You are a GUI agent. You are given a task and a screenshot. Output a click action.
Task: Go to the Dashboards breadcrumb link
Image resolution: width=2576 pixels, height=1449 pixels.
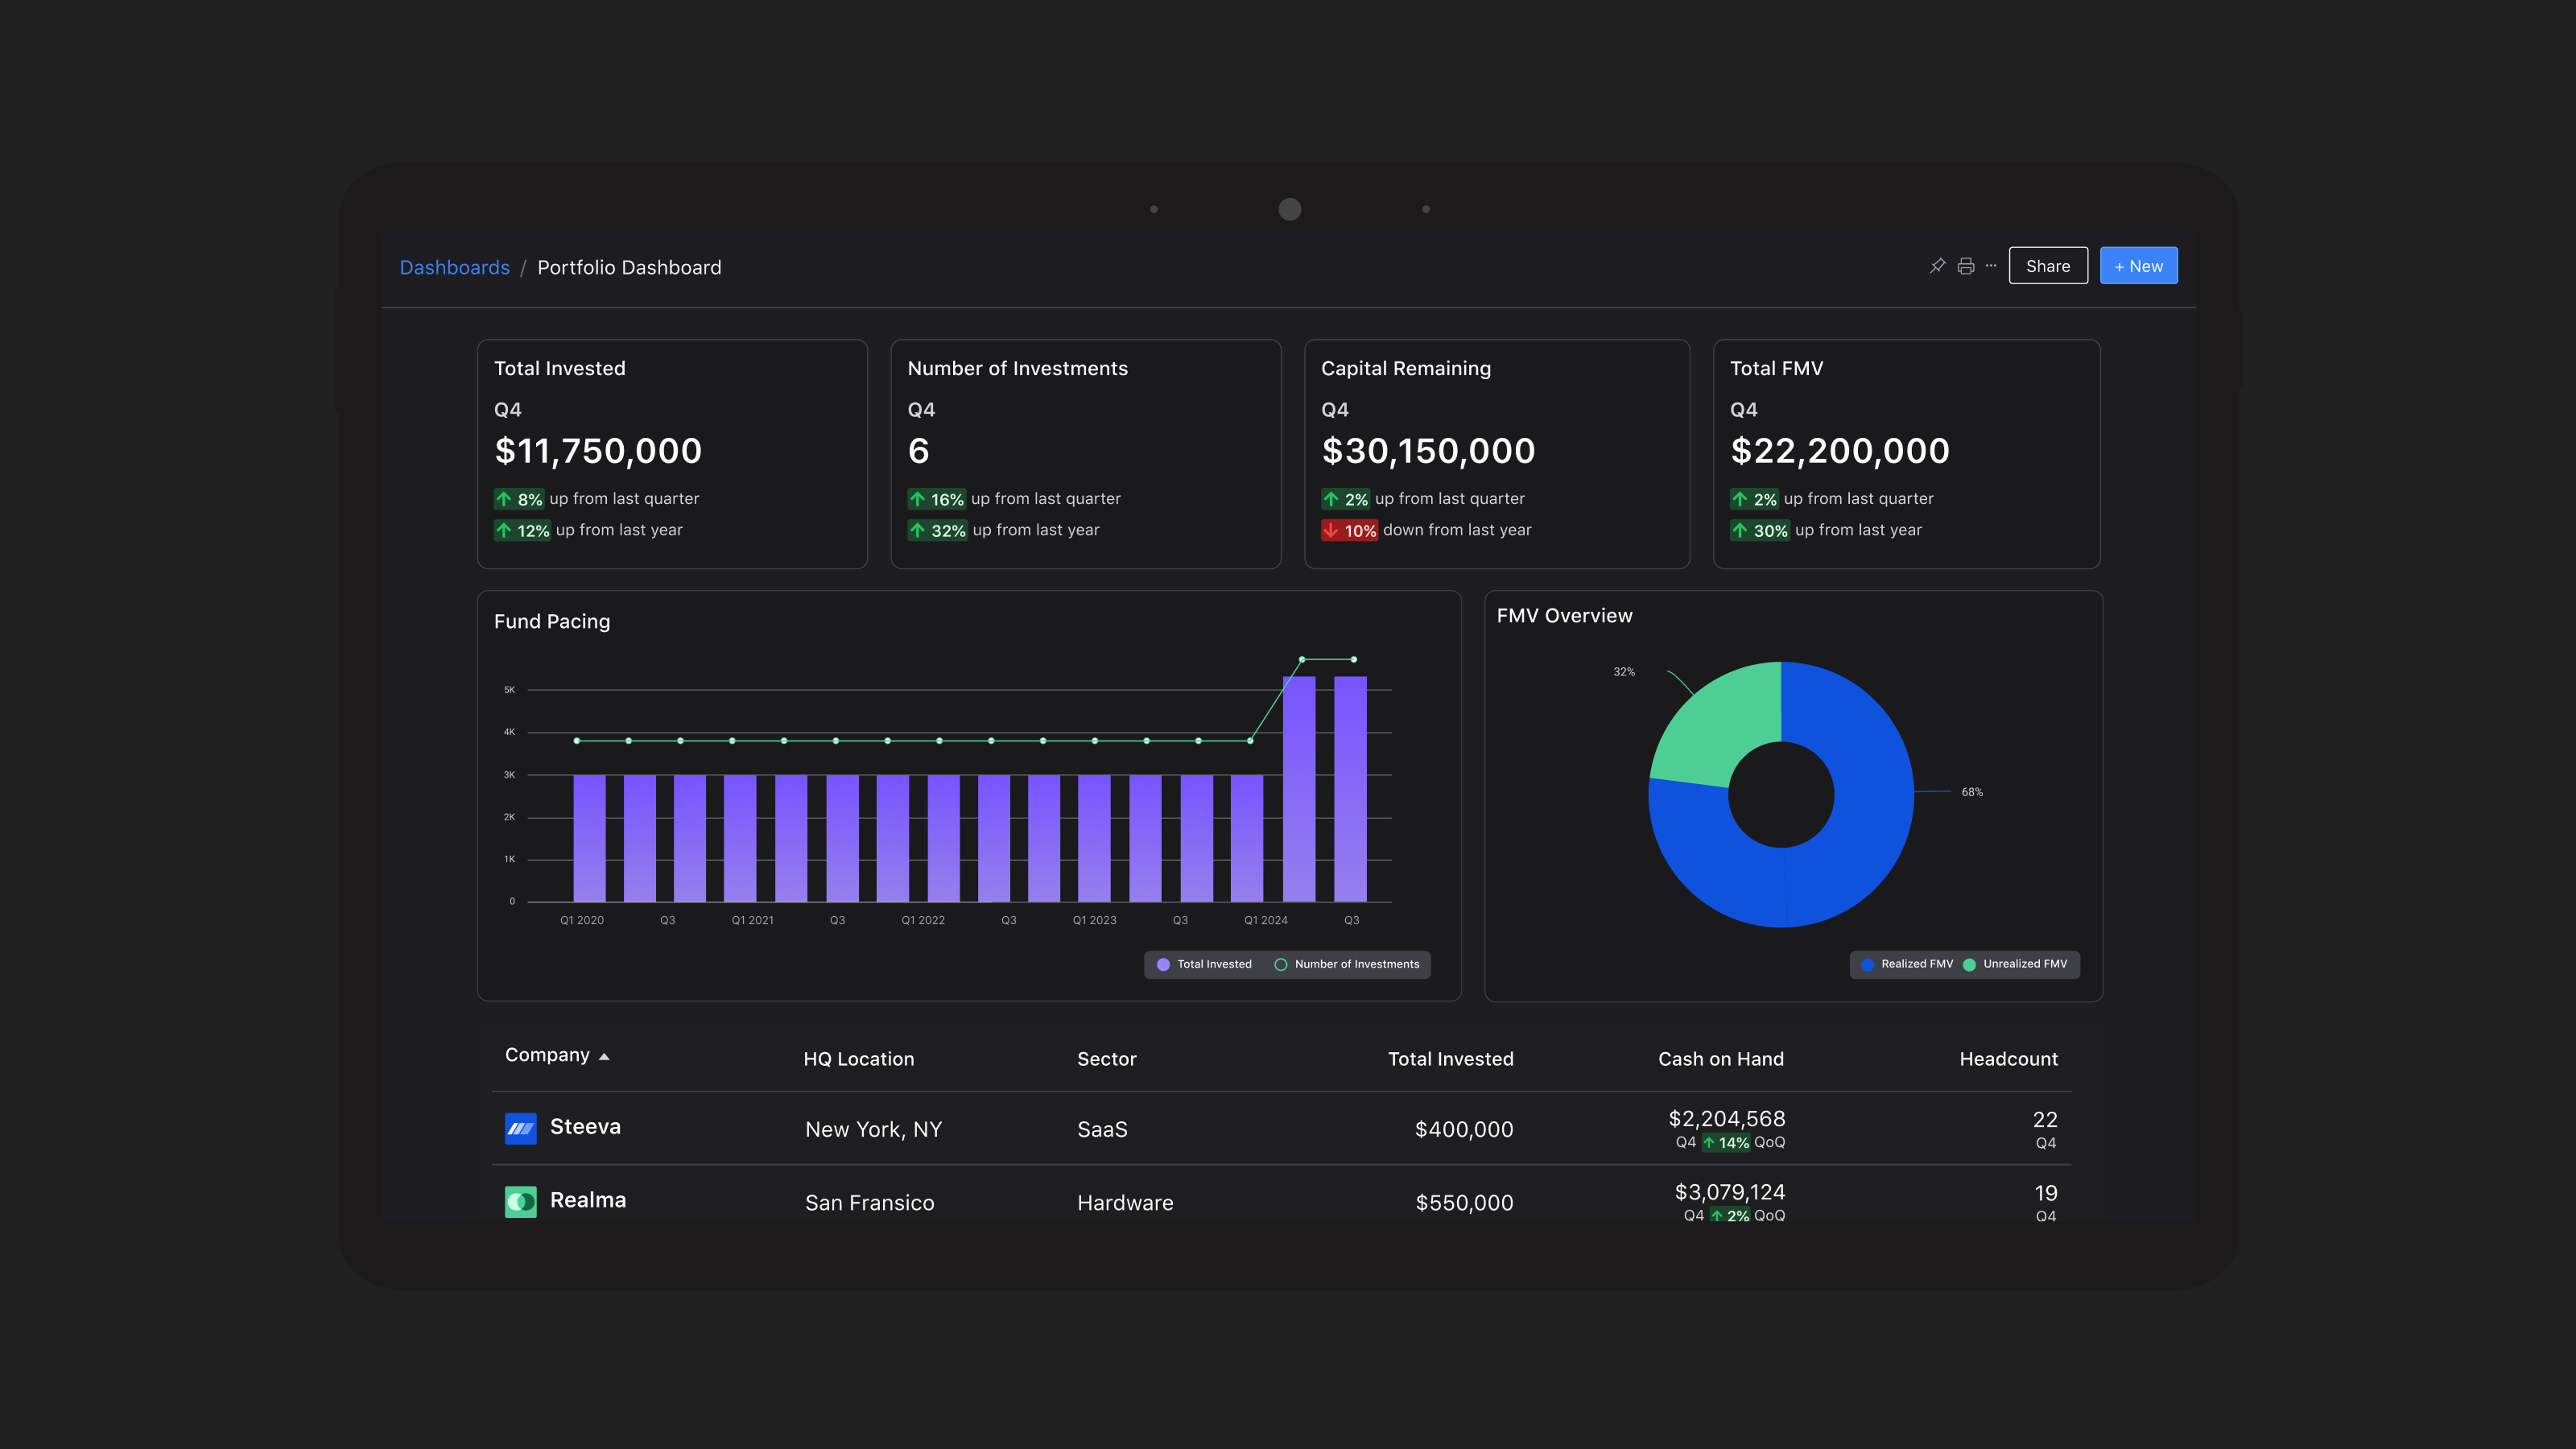click(x=454, y=267)
